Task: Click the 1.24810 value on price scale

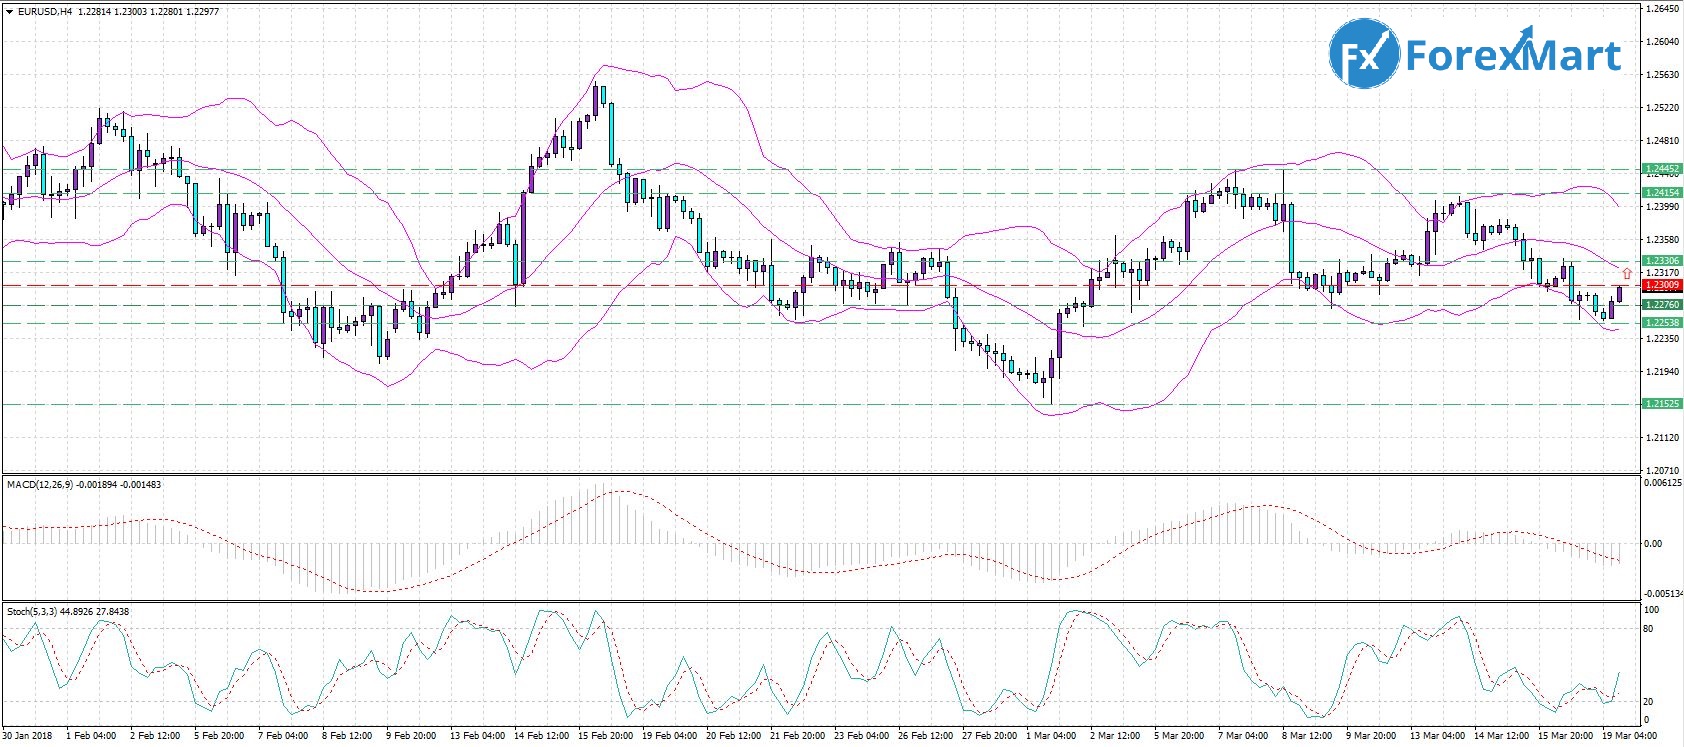Action: point(1663,141)
